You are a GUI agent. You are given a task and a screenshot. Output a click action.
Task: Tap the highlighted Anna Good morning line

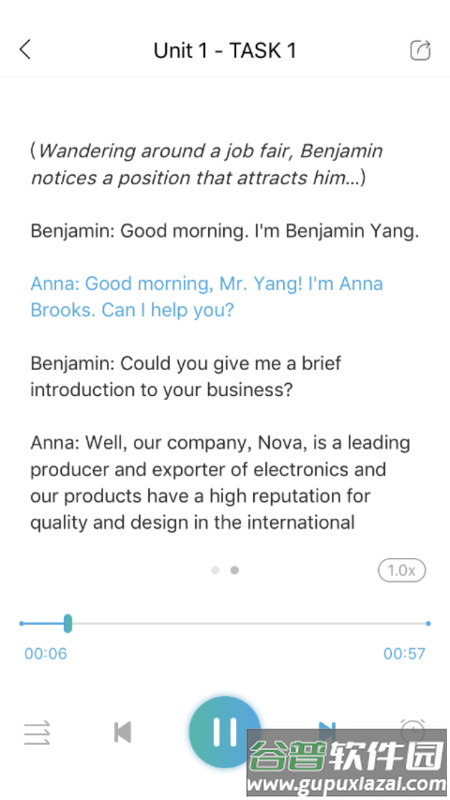pos(207,297)
